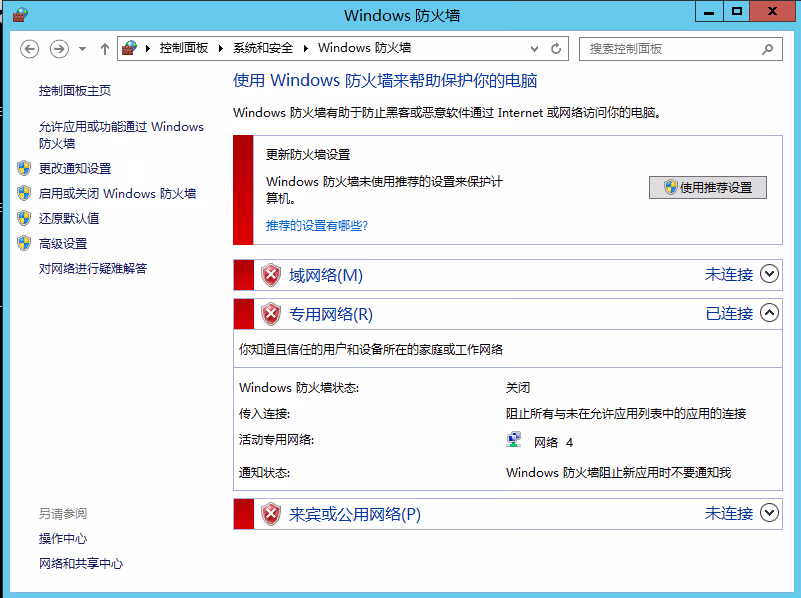Click the firewall icon in the address bar
Image resolution: width=801 pixels, height=598 pixels.
pyautogui.click(x=129, y=47)
